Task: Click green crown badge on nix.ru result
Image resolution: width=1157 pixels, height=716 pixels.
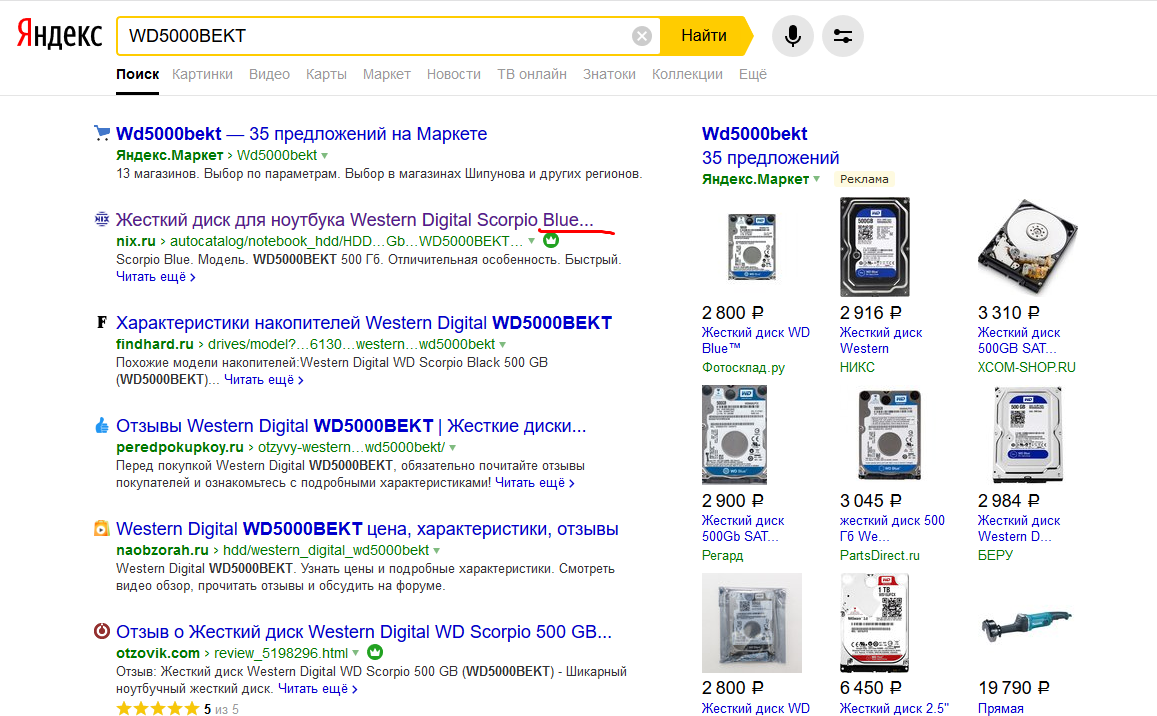Action: tap(551, 241)
